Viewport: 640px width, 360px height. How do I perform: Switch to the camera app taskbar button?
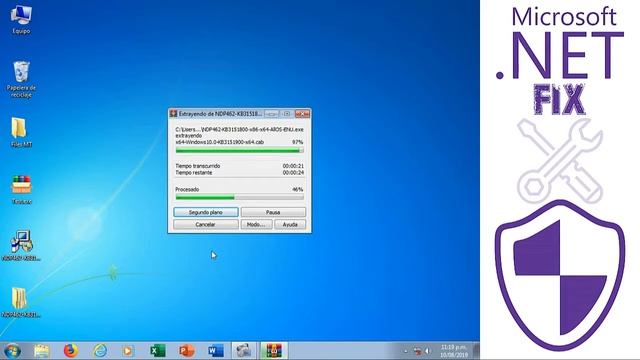tap(244, 351)
